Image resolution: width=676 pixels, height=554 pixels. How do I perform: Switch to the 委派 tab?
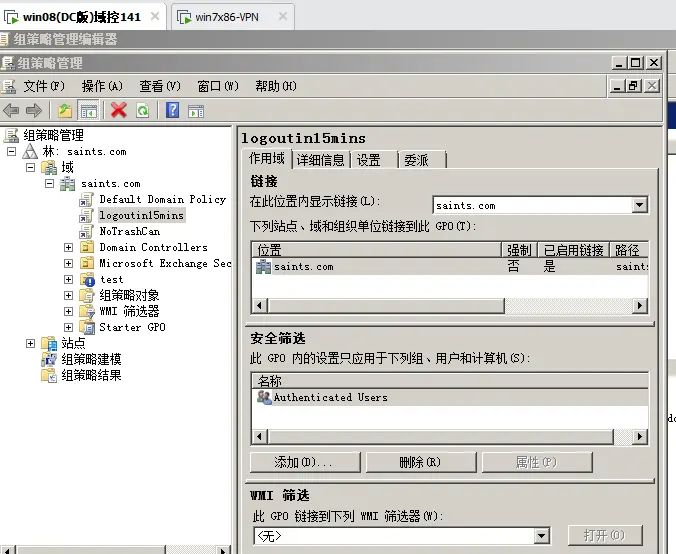(x=422, y=160)
